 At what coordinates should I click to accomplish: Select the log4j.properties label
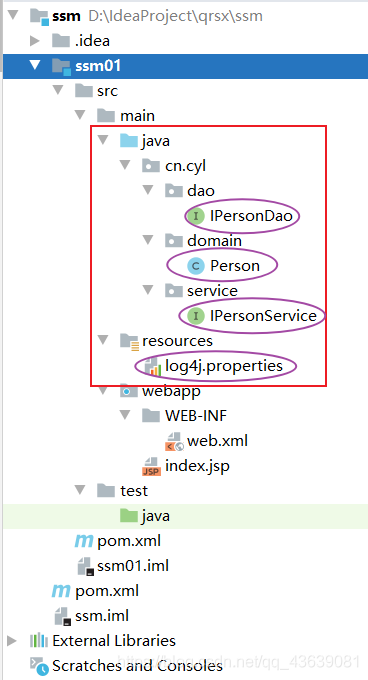(224, 367)
